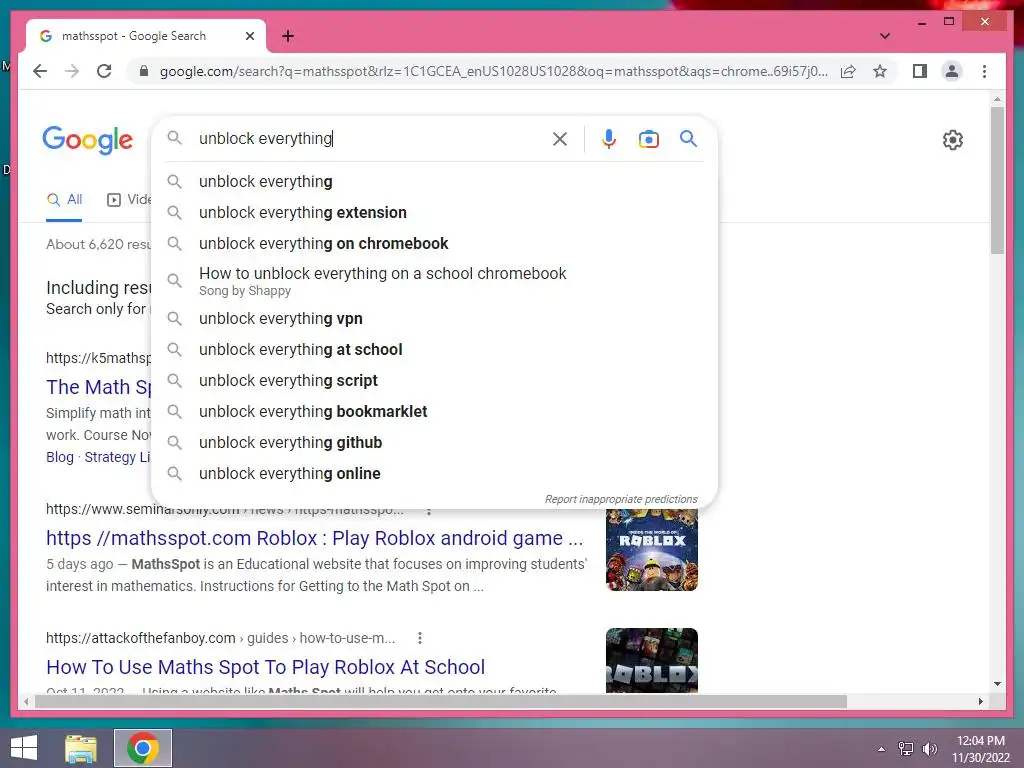This screenshot has width=1024, height=768.
Task: Open Chrome three-dot menu
Action: tap(984, 71)
